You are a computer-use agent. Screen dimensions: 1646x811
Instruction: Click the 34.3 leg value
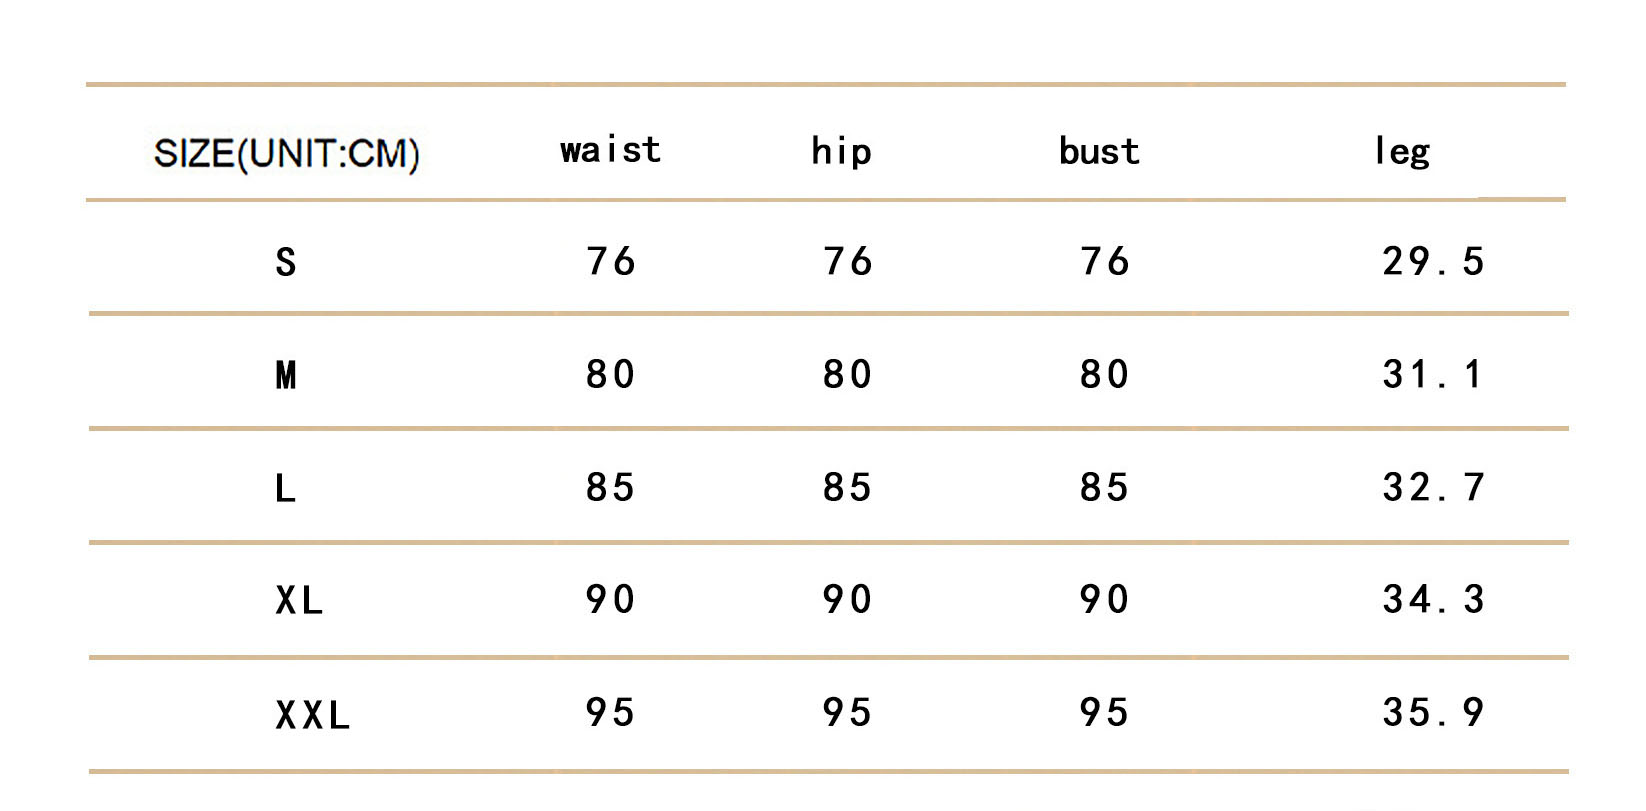(1433, 599)
